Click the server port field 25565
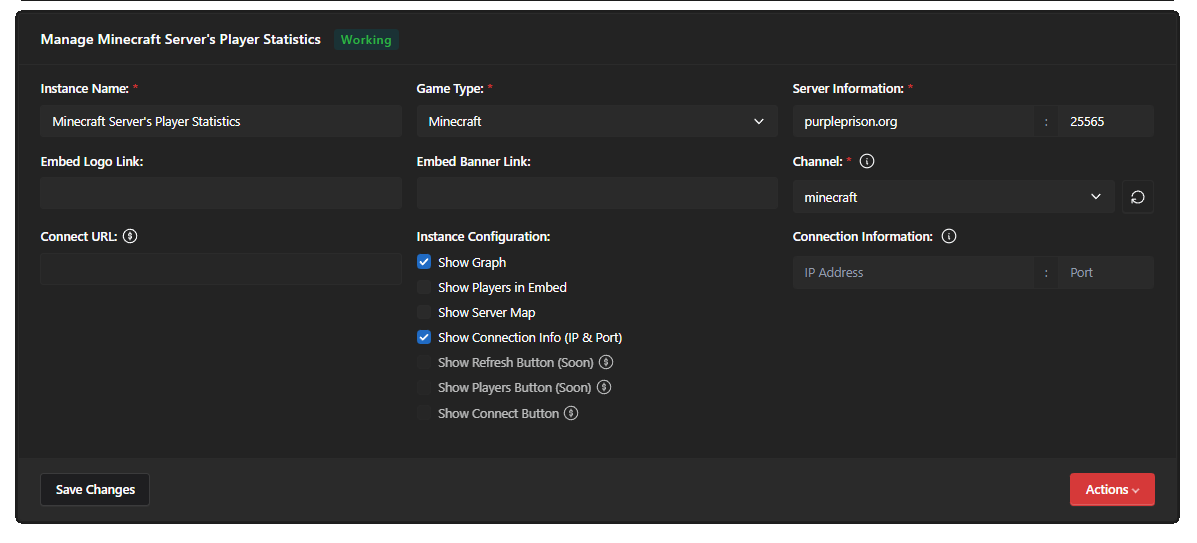The width and height of the screenshot is (1197, 543). click(x=1105, y=121)
